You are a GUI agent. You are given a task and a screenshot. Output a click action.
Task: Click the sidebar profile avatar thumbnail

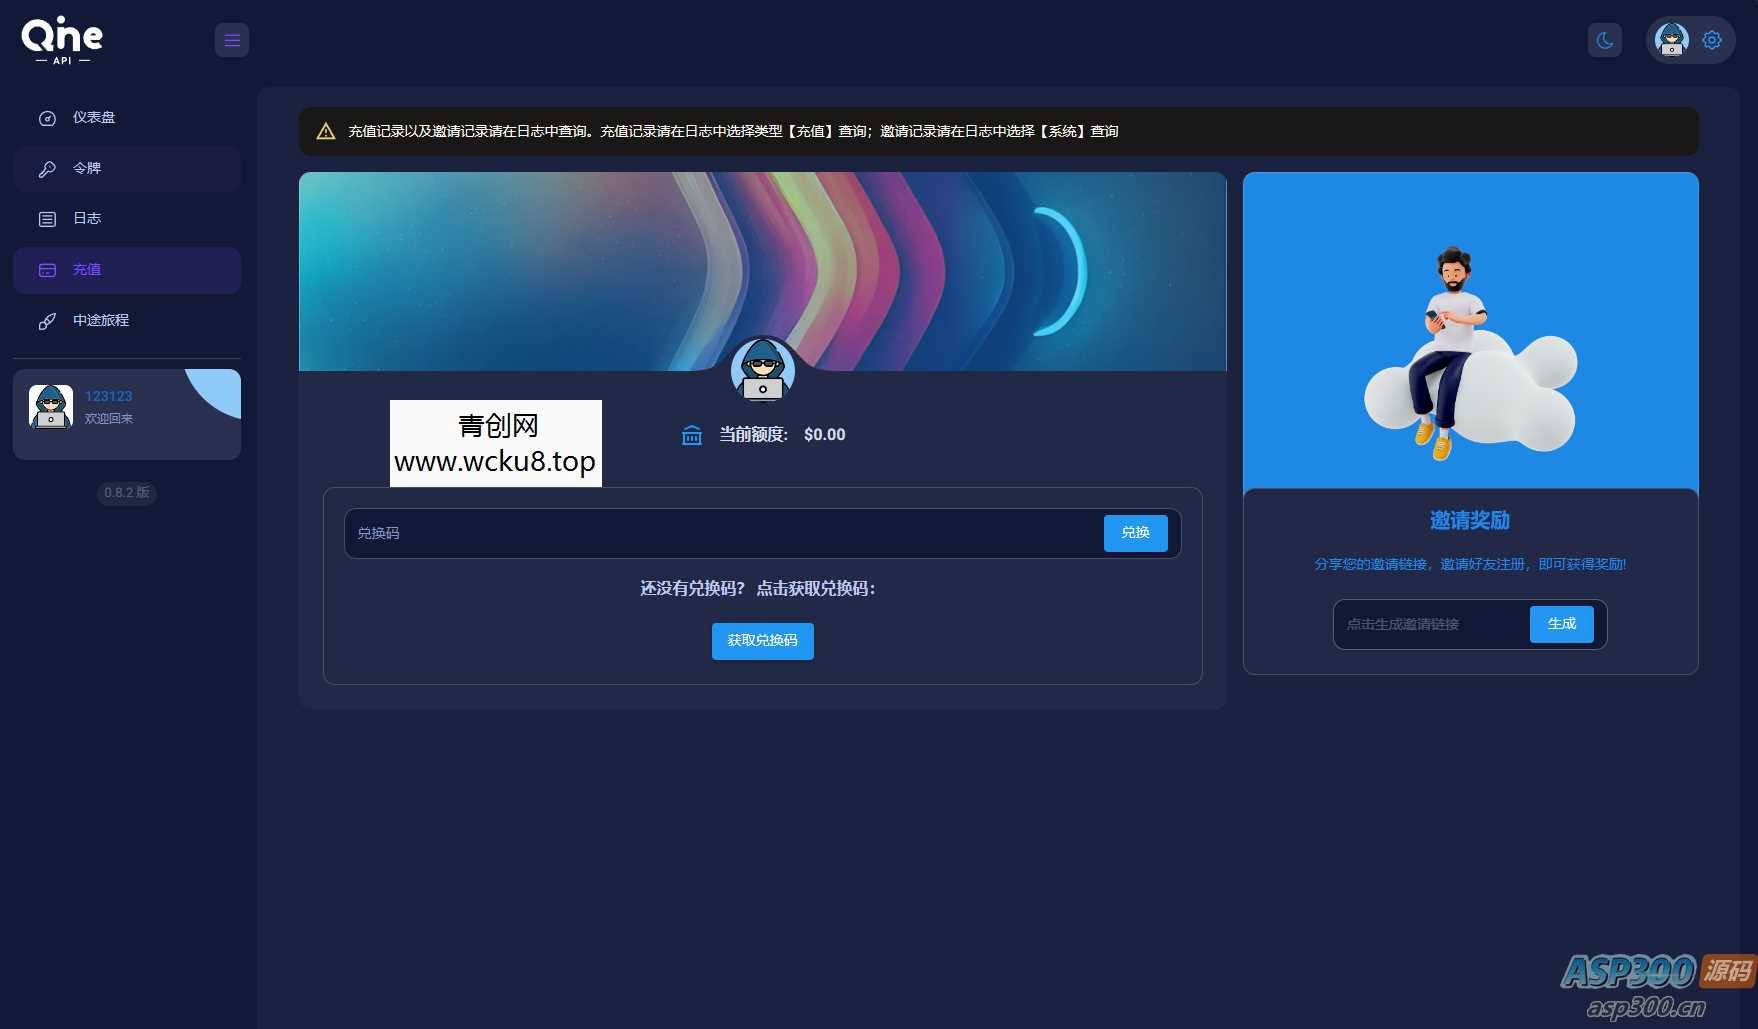pos(51,407)
